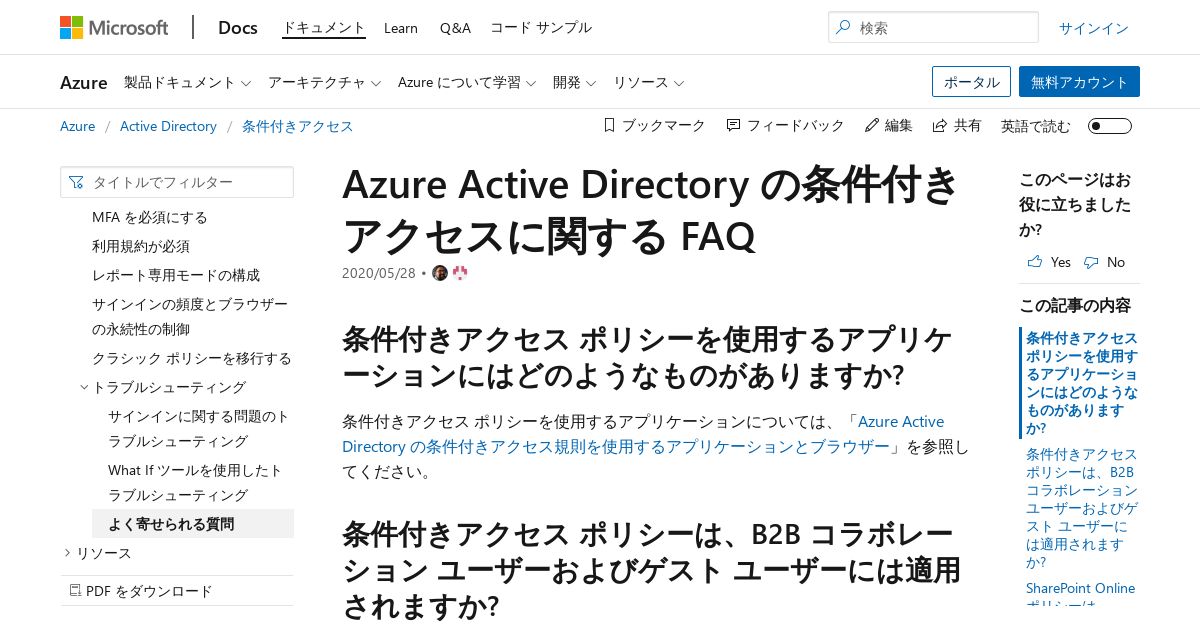Click the タイトルでフィルター input field

(x=177, y=182)
